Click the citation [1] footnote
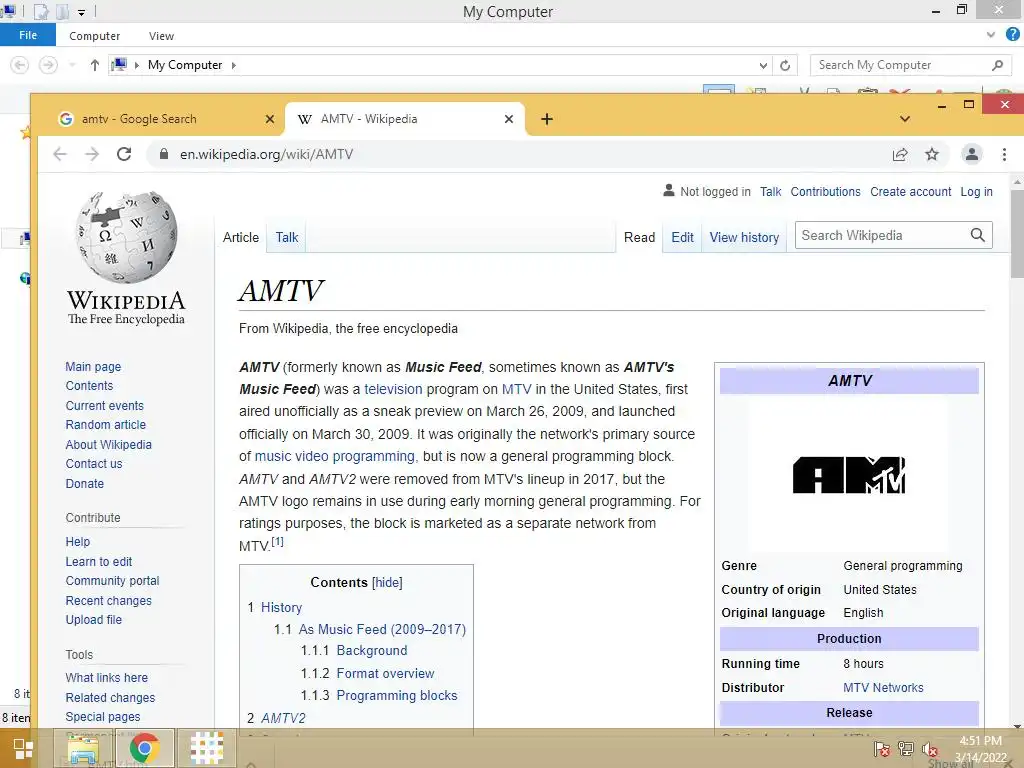1024x768 pixels. point(278,541)
